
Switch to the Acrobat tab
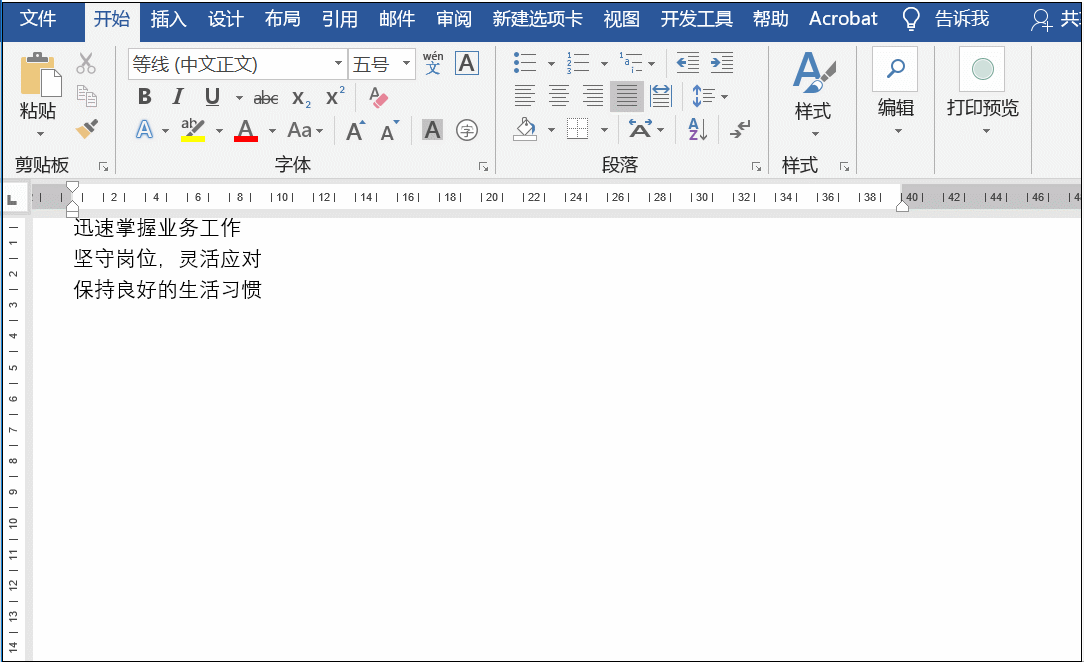(843, 19)
